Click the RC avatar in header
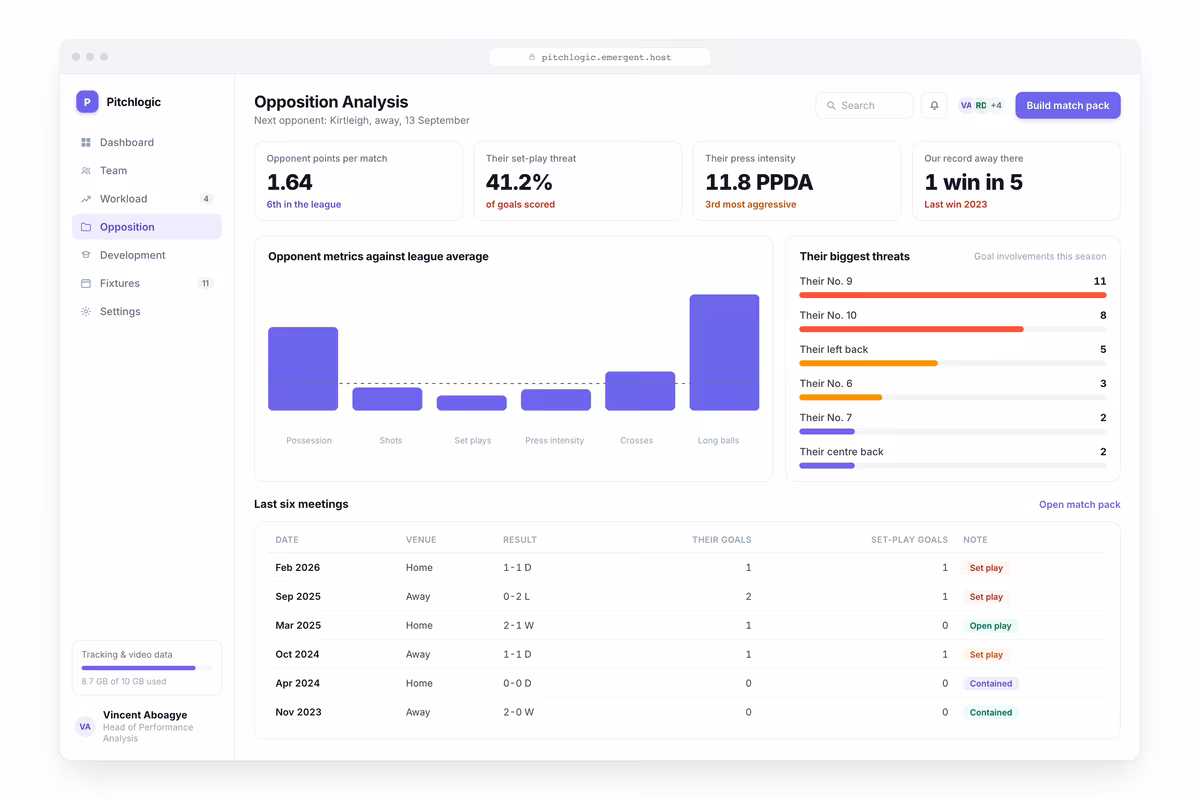 tap(981, 105)
